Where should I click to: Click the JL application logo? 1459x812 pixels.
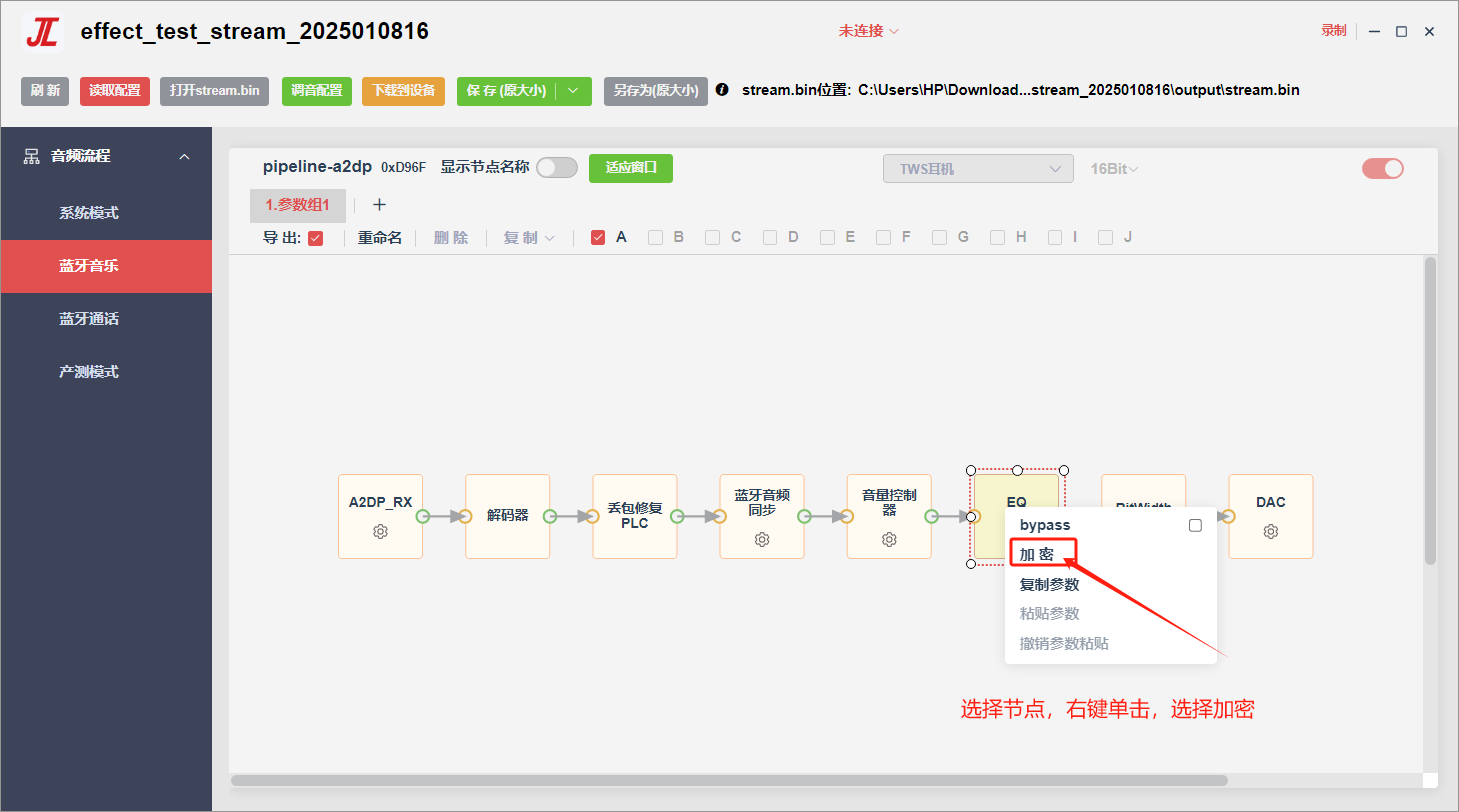point(42,32)
